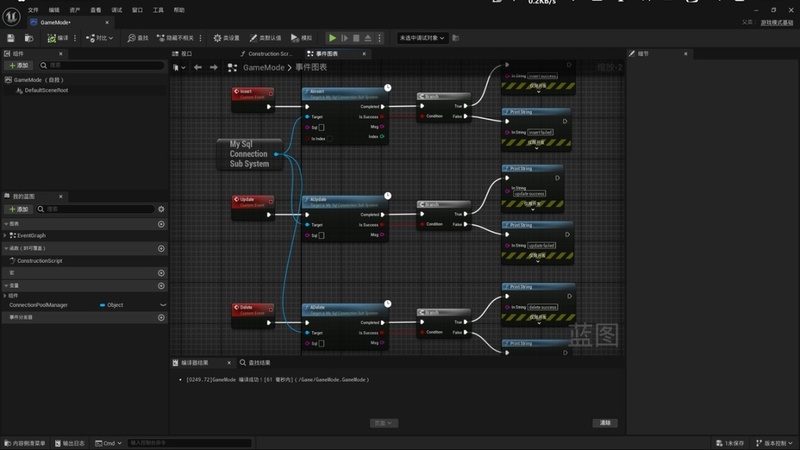Viewport: 800px width, 450px height.
Task: Click the Stop simulation square icon
Action: pyautogui.click(x=356, y=38)
